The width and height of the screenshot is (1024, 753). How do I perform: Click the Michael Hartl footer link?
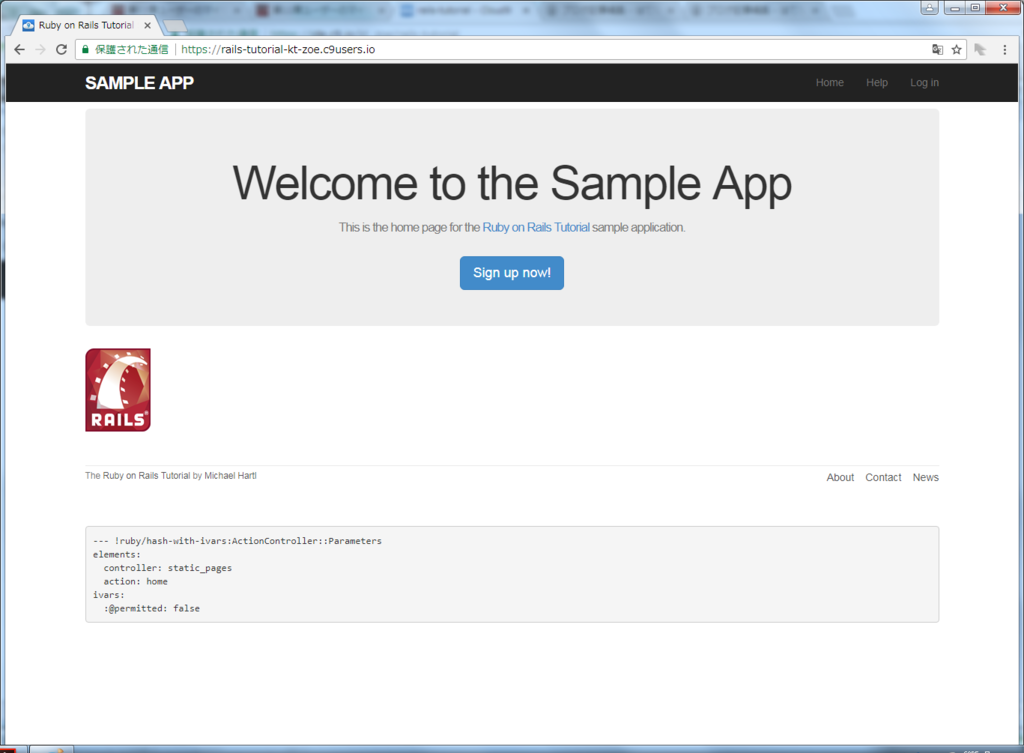coord(231,476)
